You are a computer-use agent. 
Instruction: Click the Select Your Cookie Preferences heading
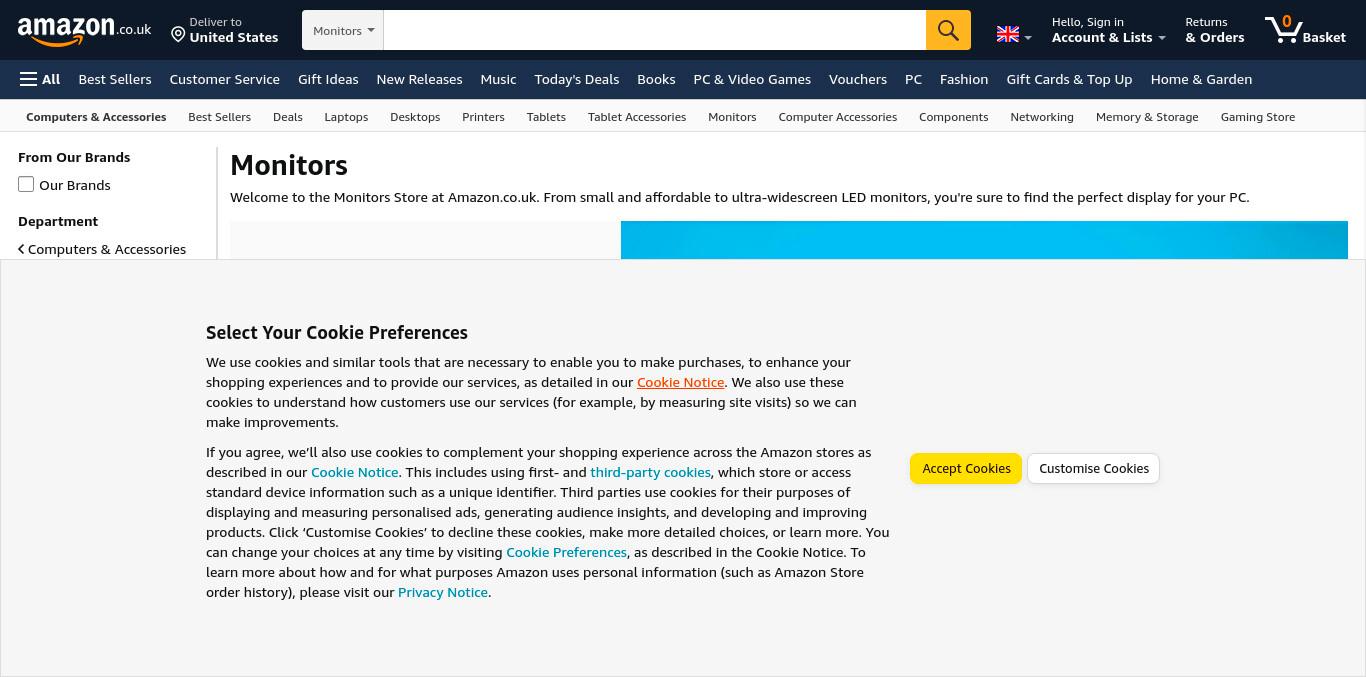point(337,332)
